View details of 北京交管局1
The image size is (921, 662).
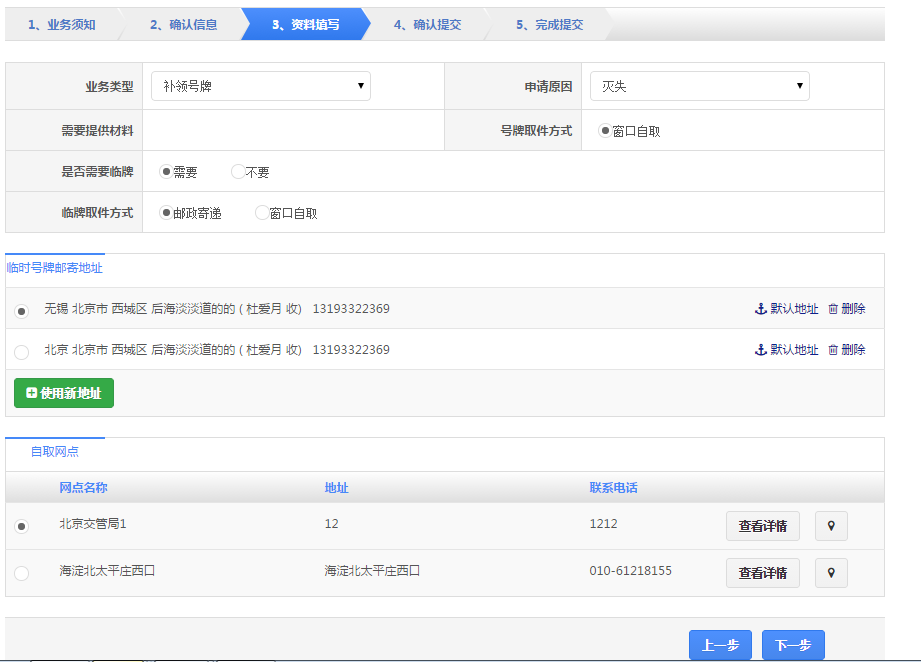tap(762, 526)
